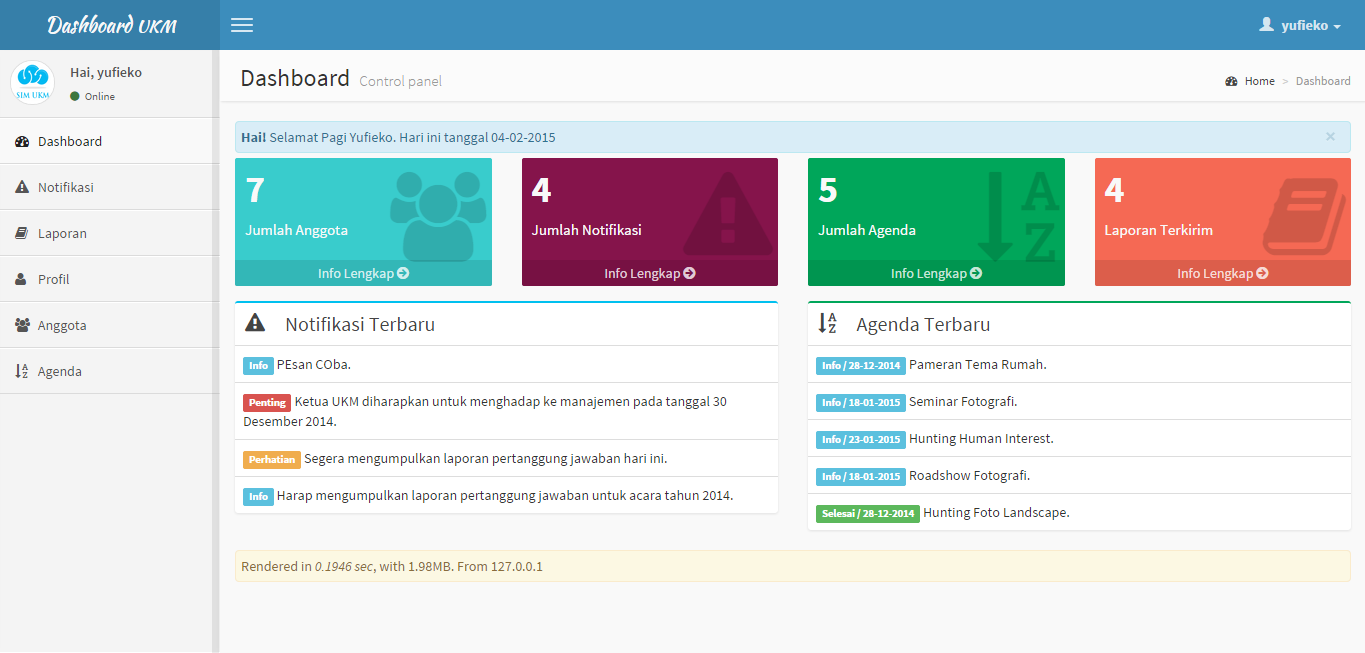This screenshot has width=1365, height=653.
Task: Click the PEsan COba notification text
Action: click(x=314, y=364)
